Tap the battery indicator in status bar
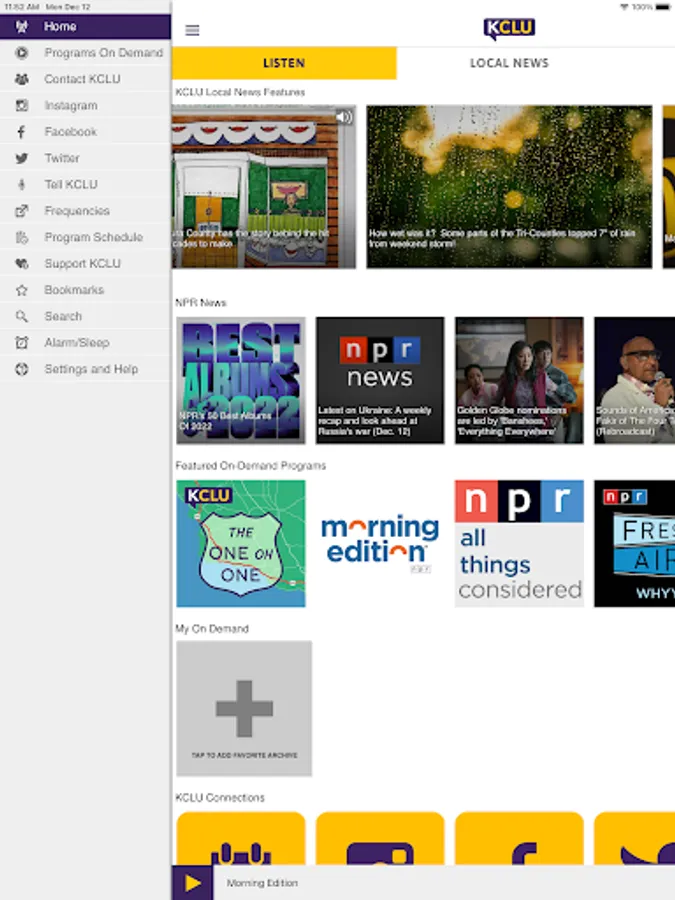Screen dimensions: 675x900 (x=663, y=7)
